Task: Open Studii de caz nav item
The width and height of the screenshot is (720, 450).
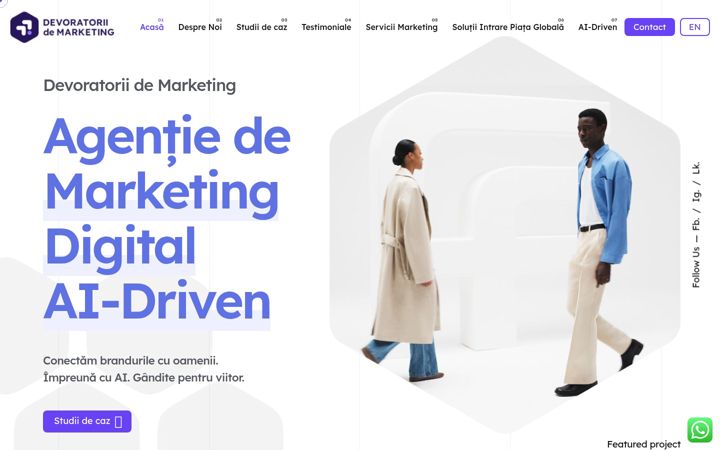Action: pyautogui.click(x=262, y=27)
